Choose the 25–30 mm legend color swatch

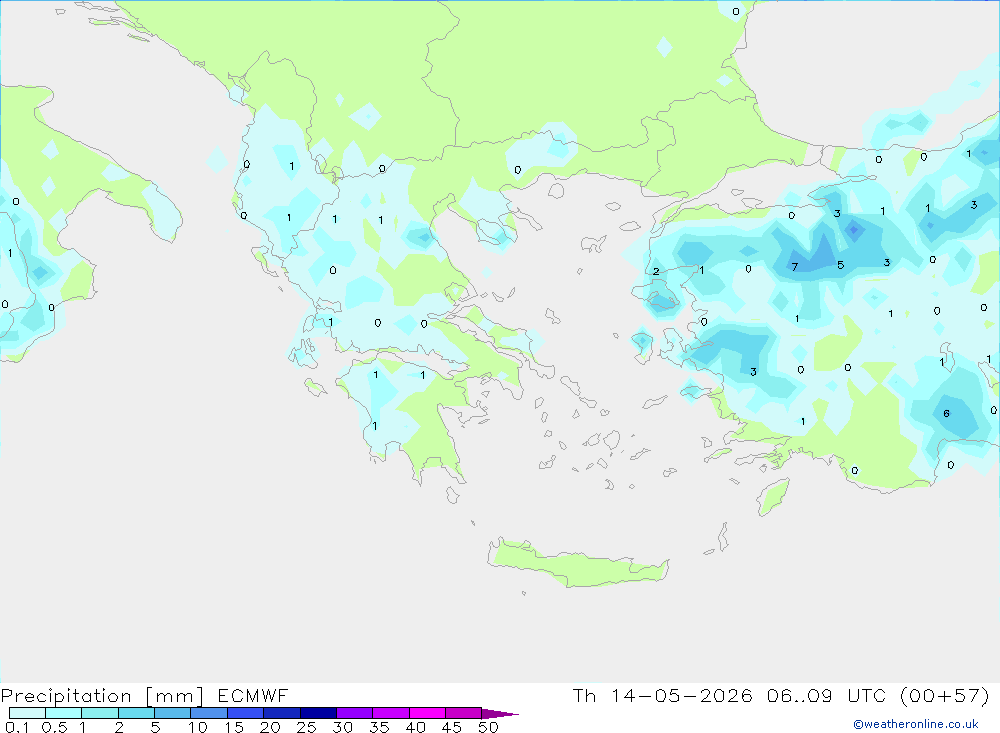coord(318,713)
